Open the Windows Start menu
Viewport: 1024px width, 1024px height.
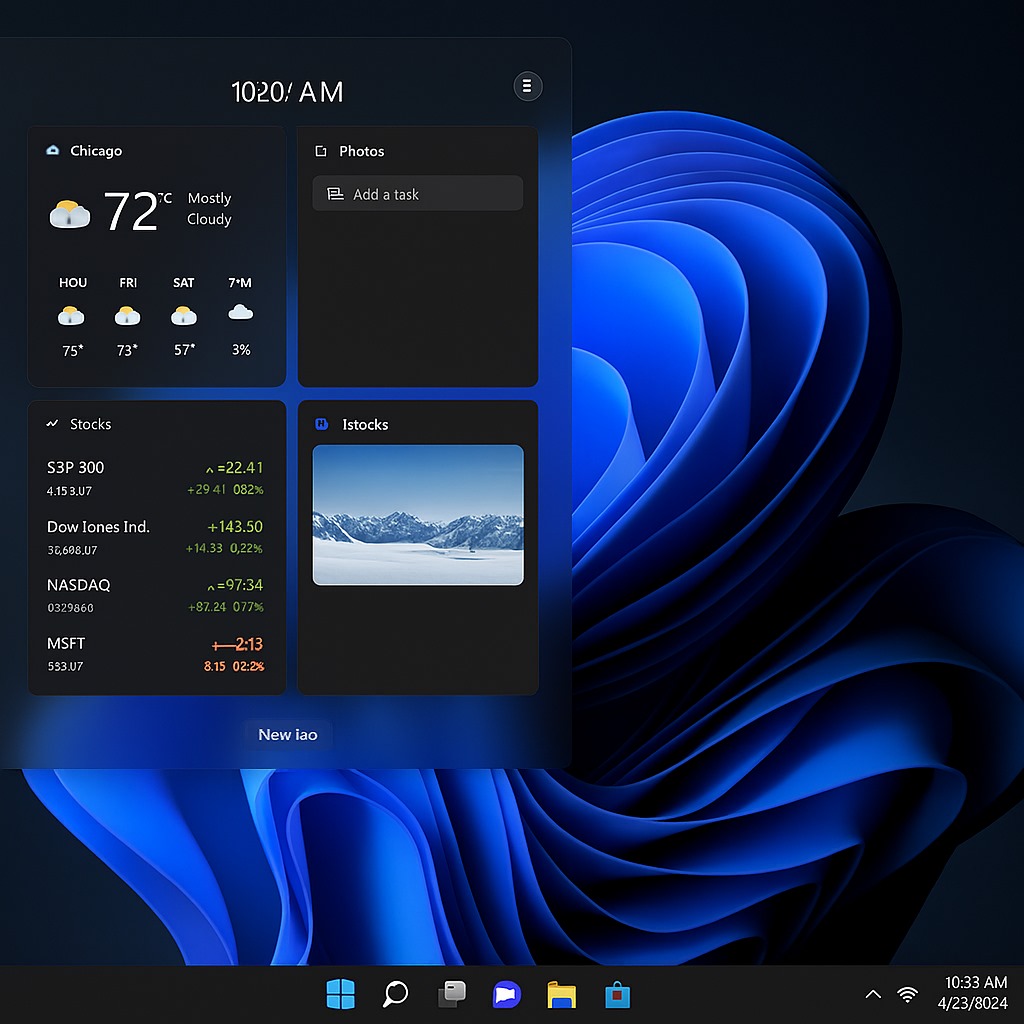pos(340,994)
